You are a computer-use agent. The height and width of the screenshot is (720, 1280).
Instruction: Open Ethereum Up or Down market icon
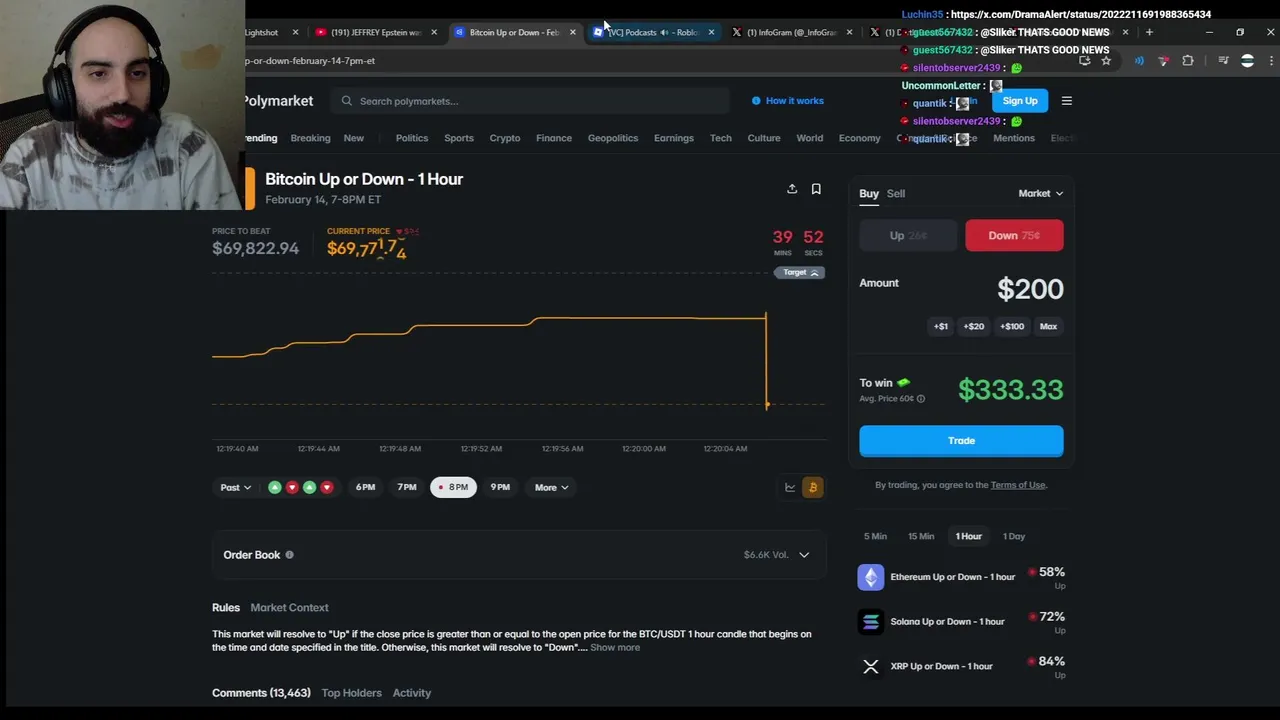click(x=871, y=577)
